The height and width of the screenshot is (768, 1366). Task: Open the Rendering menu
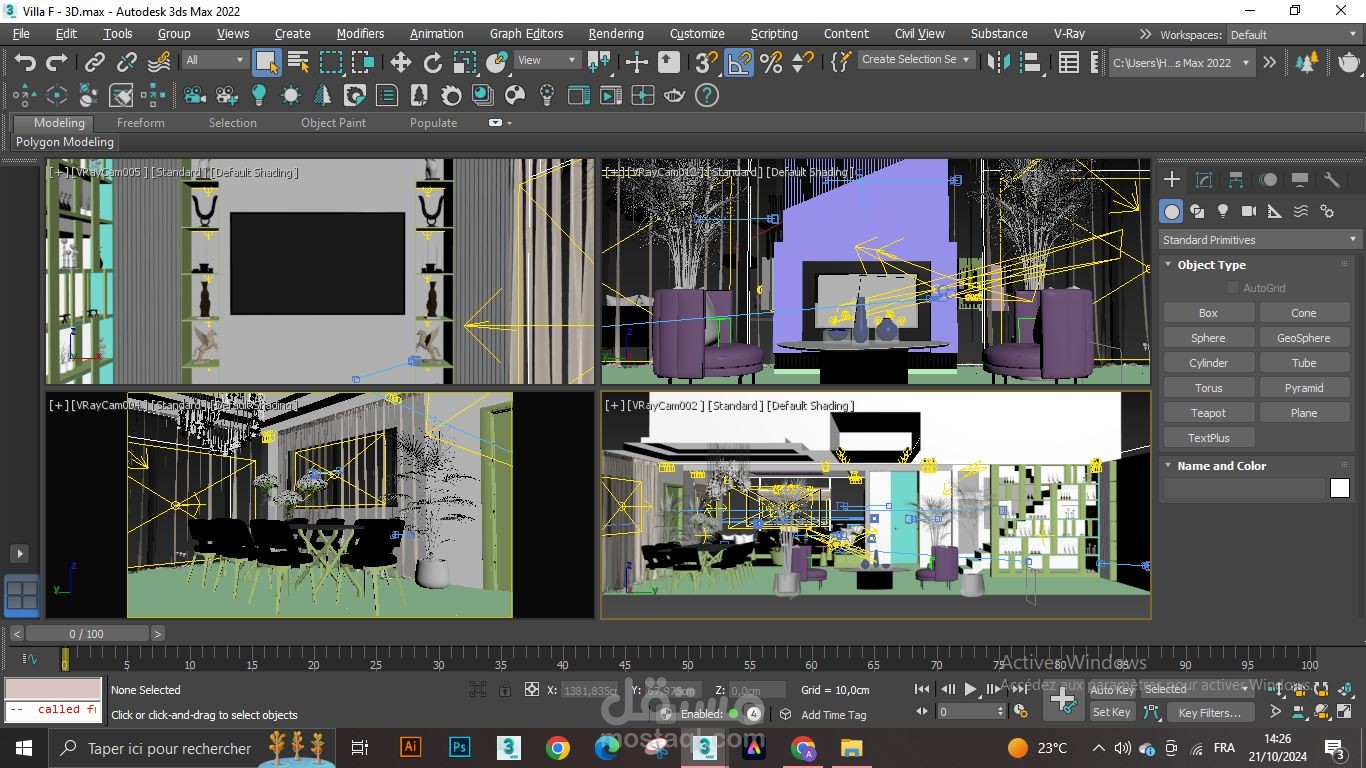pos(616,33)
